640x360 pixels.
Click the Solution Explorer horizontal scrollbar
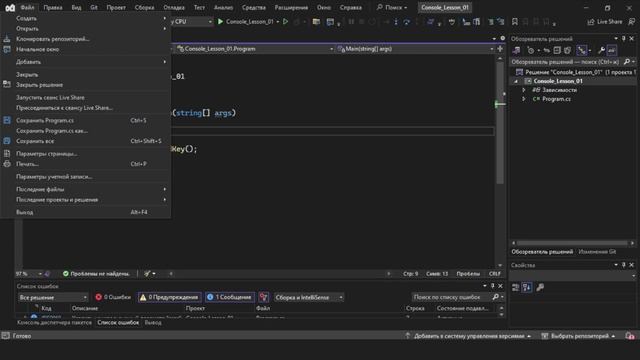[573, 243]
